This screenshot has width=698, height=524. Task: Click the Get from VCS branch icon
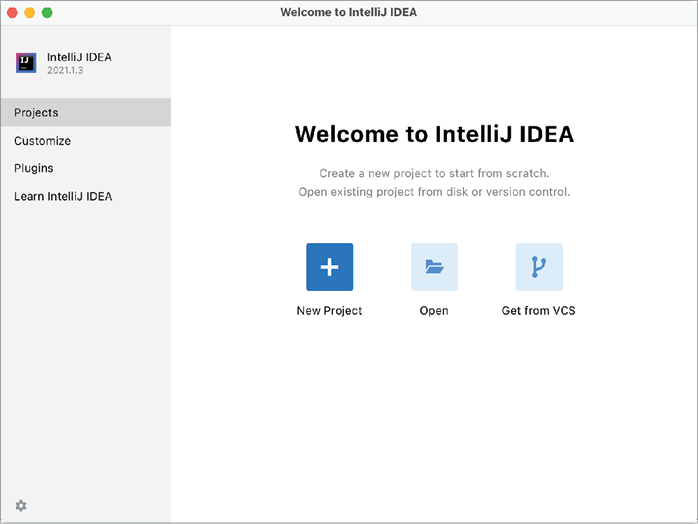coord(539,267)
